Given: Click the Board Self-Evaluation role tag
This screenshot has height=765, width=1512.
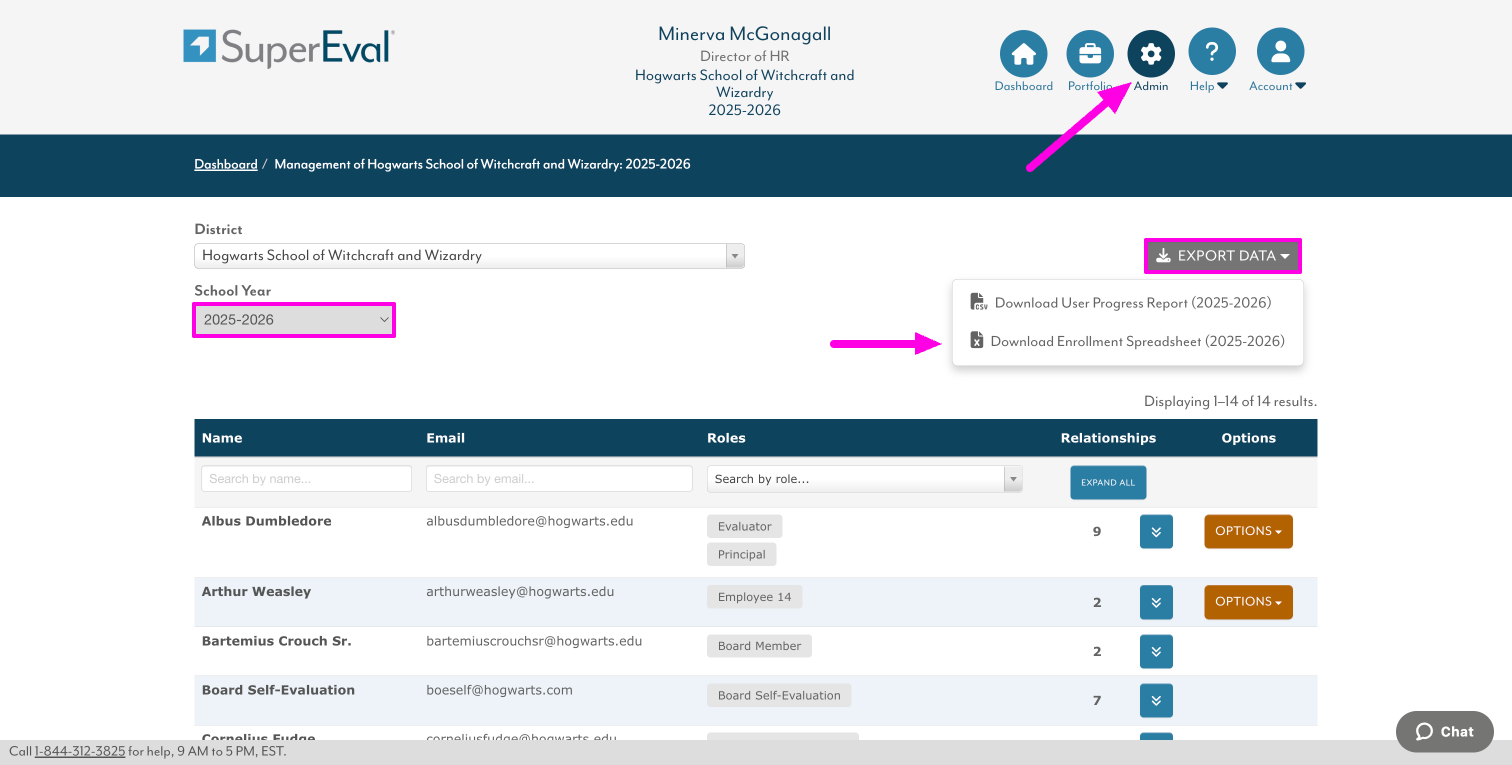Looking at the screenshot, I should (779, 695).
